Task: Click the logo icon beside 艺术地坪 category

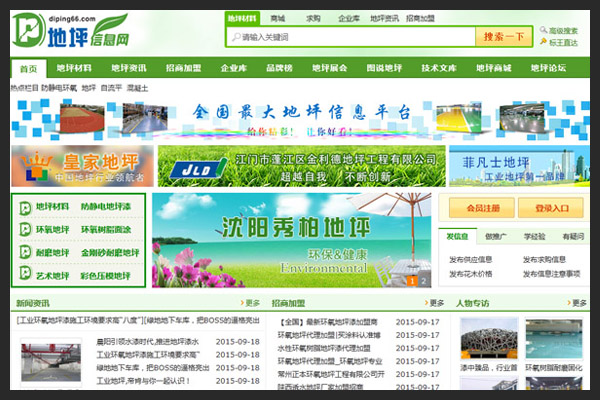Action: (x=25, y=273)
